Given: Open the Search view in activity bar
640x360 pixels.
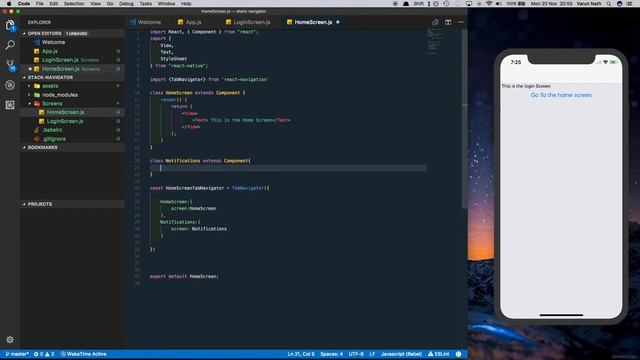Looking at the screenshot, I should (10, 45).
